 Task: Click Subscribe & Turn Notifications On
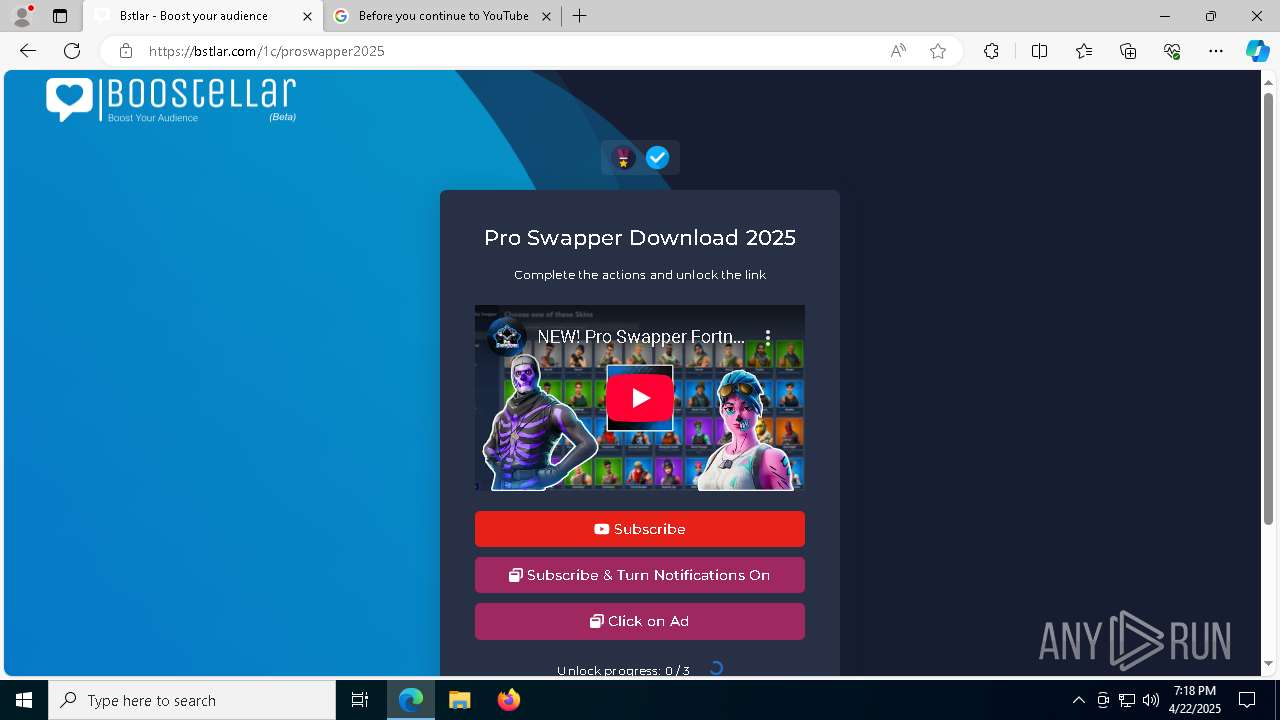coord(640,575)
